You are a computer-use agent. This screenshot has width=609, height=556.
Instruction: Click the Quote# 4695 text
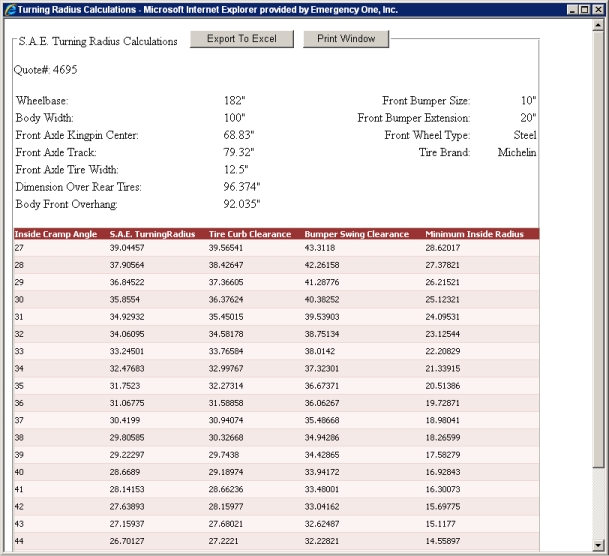(46, 70)
